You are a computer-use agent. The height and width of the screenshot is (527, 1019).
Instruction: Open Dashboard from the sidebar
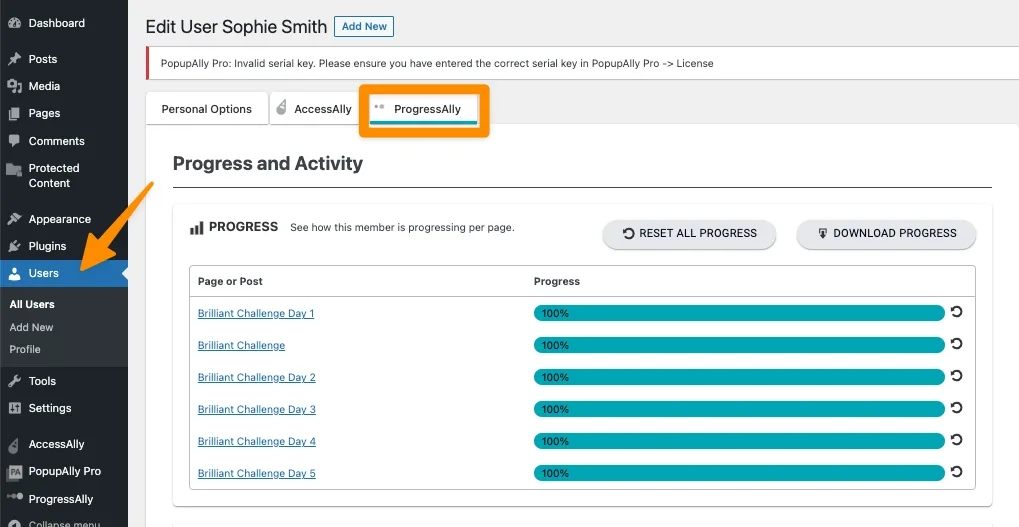(56, 23)
